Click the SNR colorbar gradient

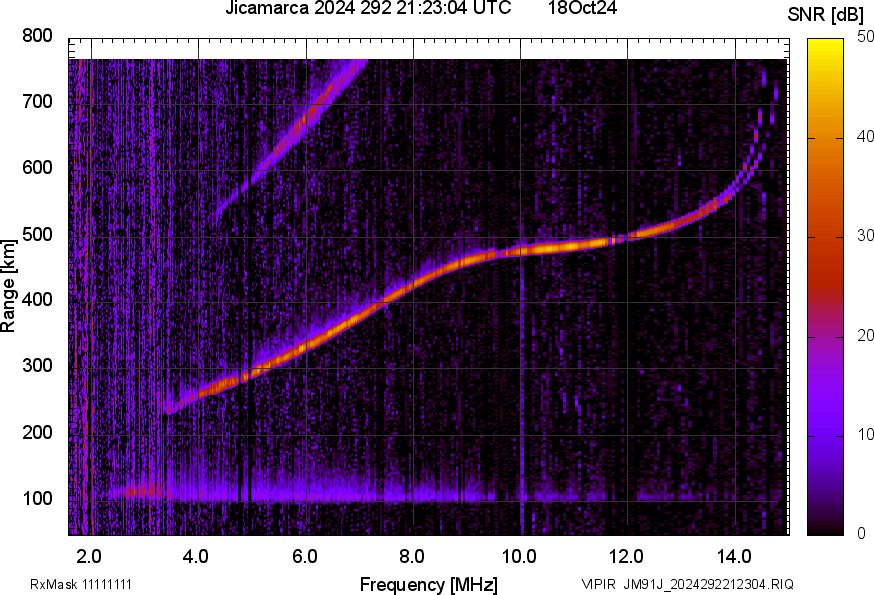826,287
